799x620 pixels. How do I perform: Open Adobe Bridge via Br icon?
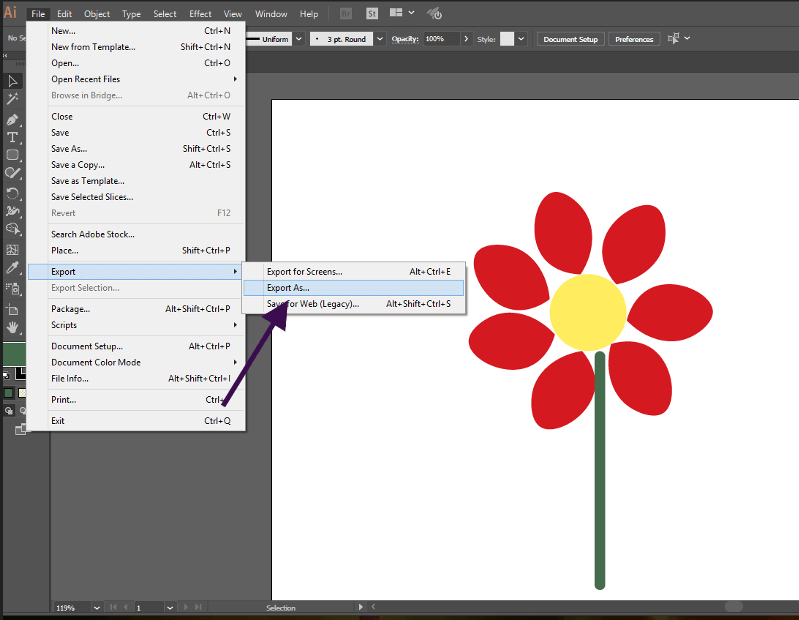pyautogui.click(x=346, y=14)
